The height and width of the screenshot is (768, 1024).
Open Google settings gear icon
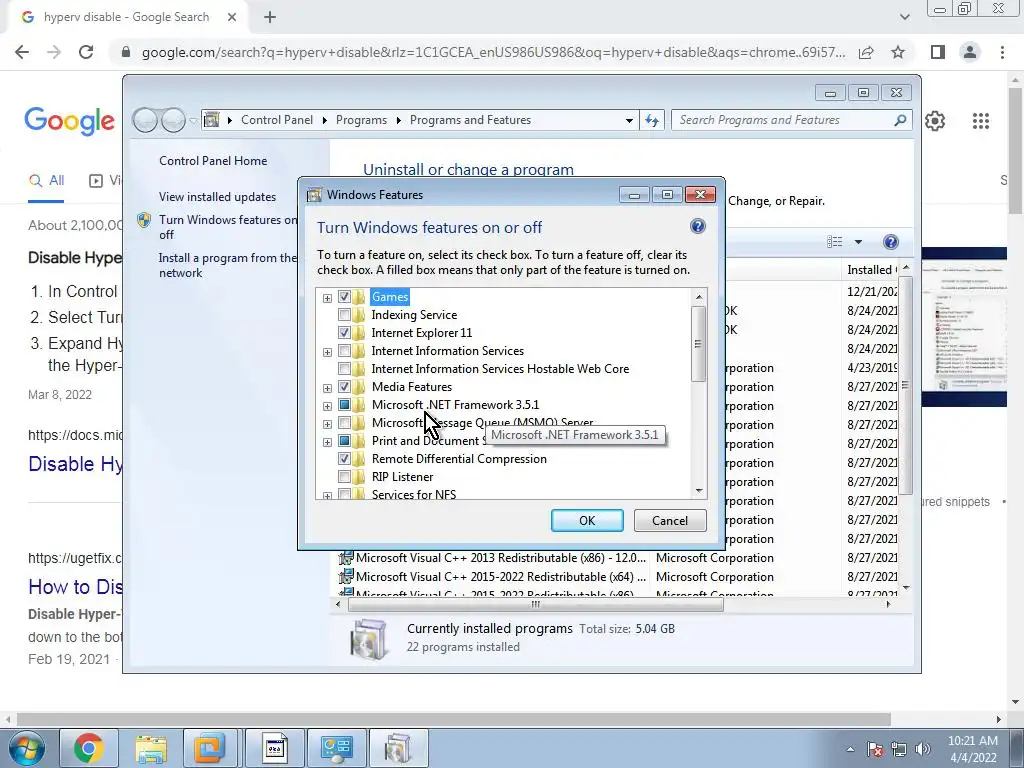click(x=935, y=121)
